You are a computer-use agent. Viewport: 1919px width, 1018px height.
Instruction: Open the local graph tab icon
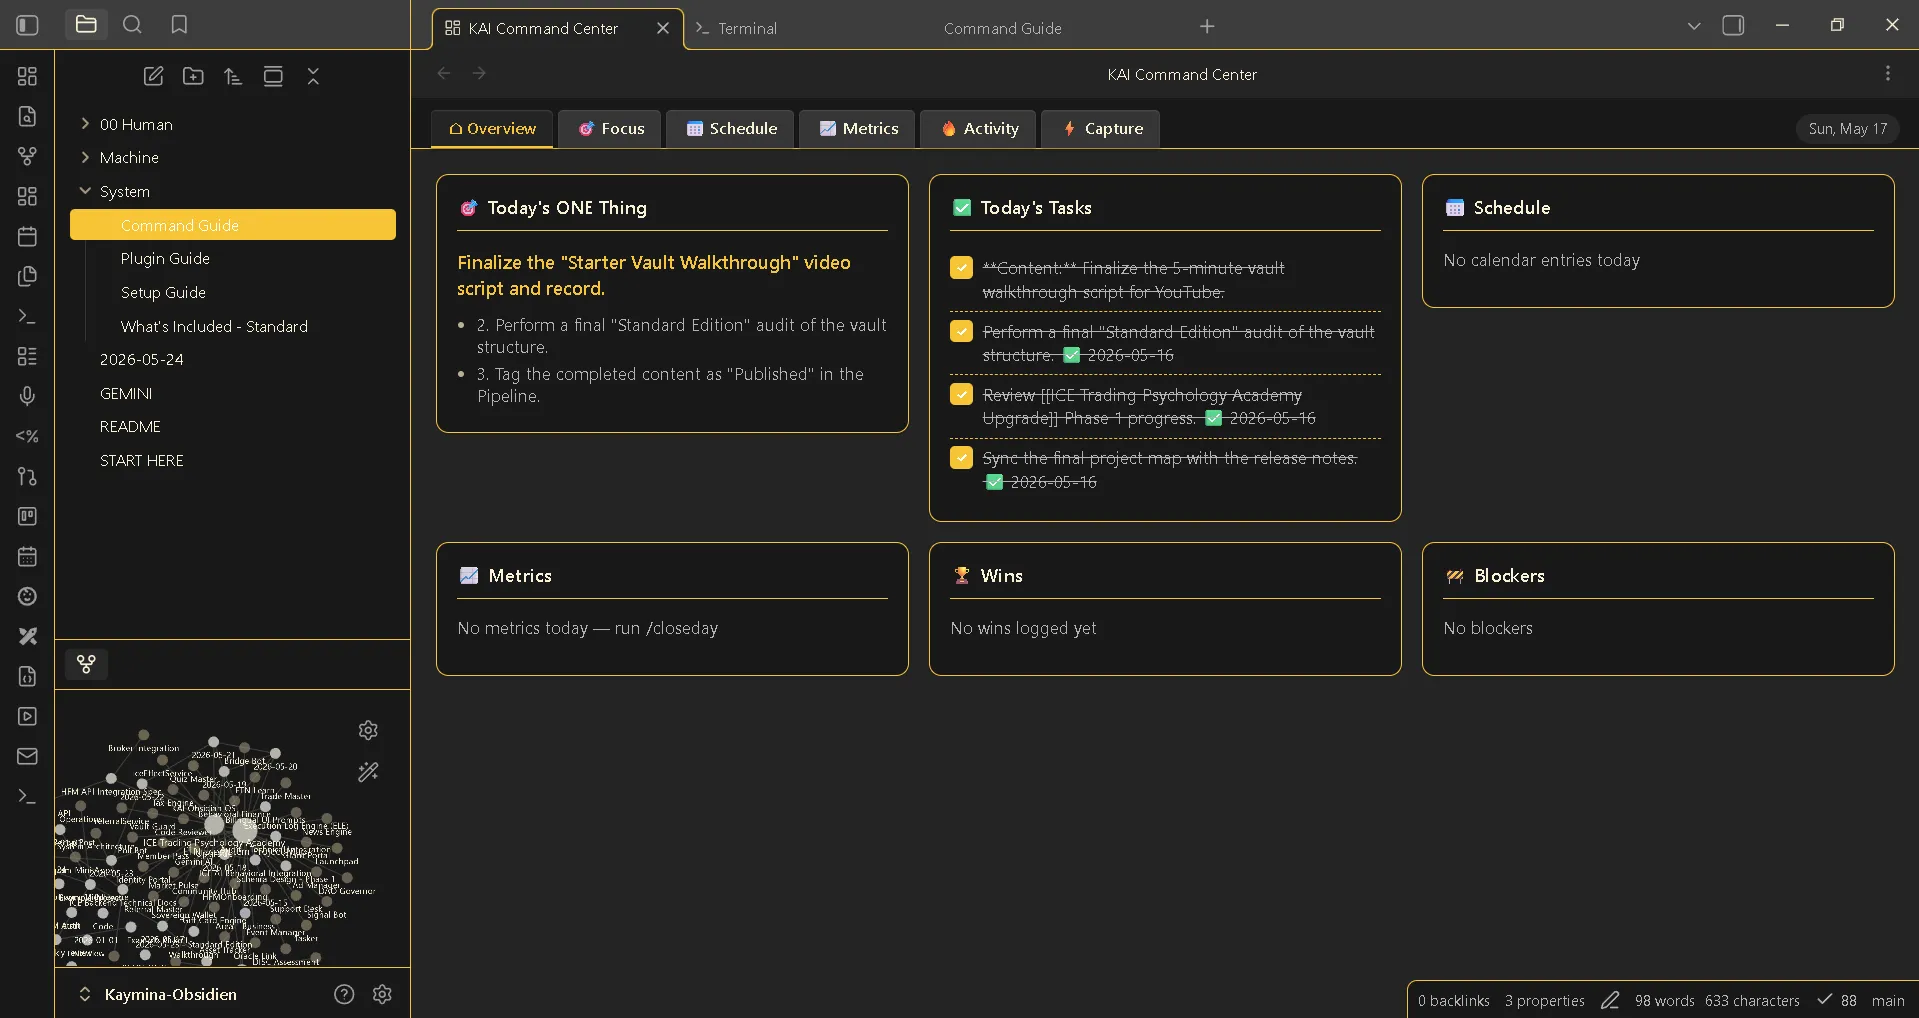pos(86,664)
